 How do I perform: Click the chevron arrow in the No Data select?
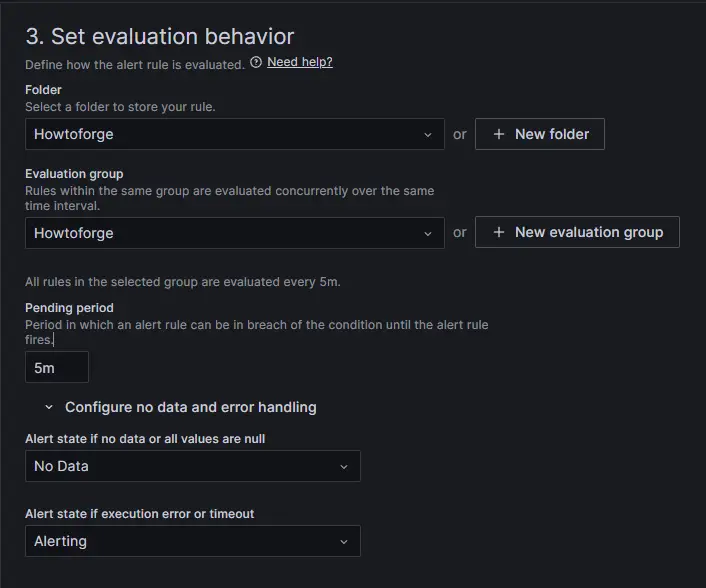(344, 466)
